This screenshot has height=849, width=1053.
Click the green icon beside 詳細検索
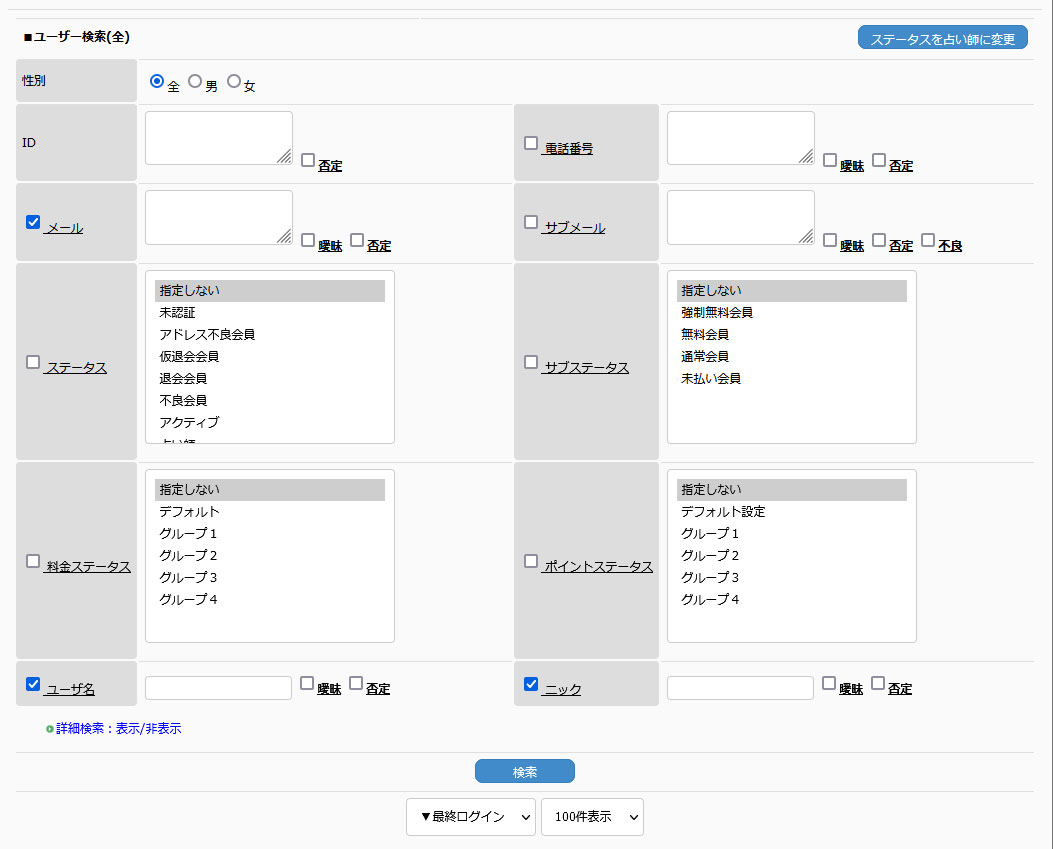[50, 729]
